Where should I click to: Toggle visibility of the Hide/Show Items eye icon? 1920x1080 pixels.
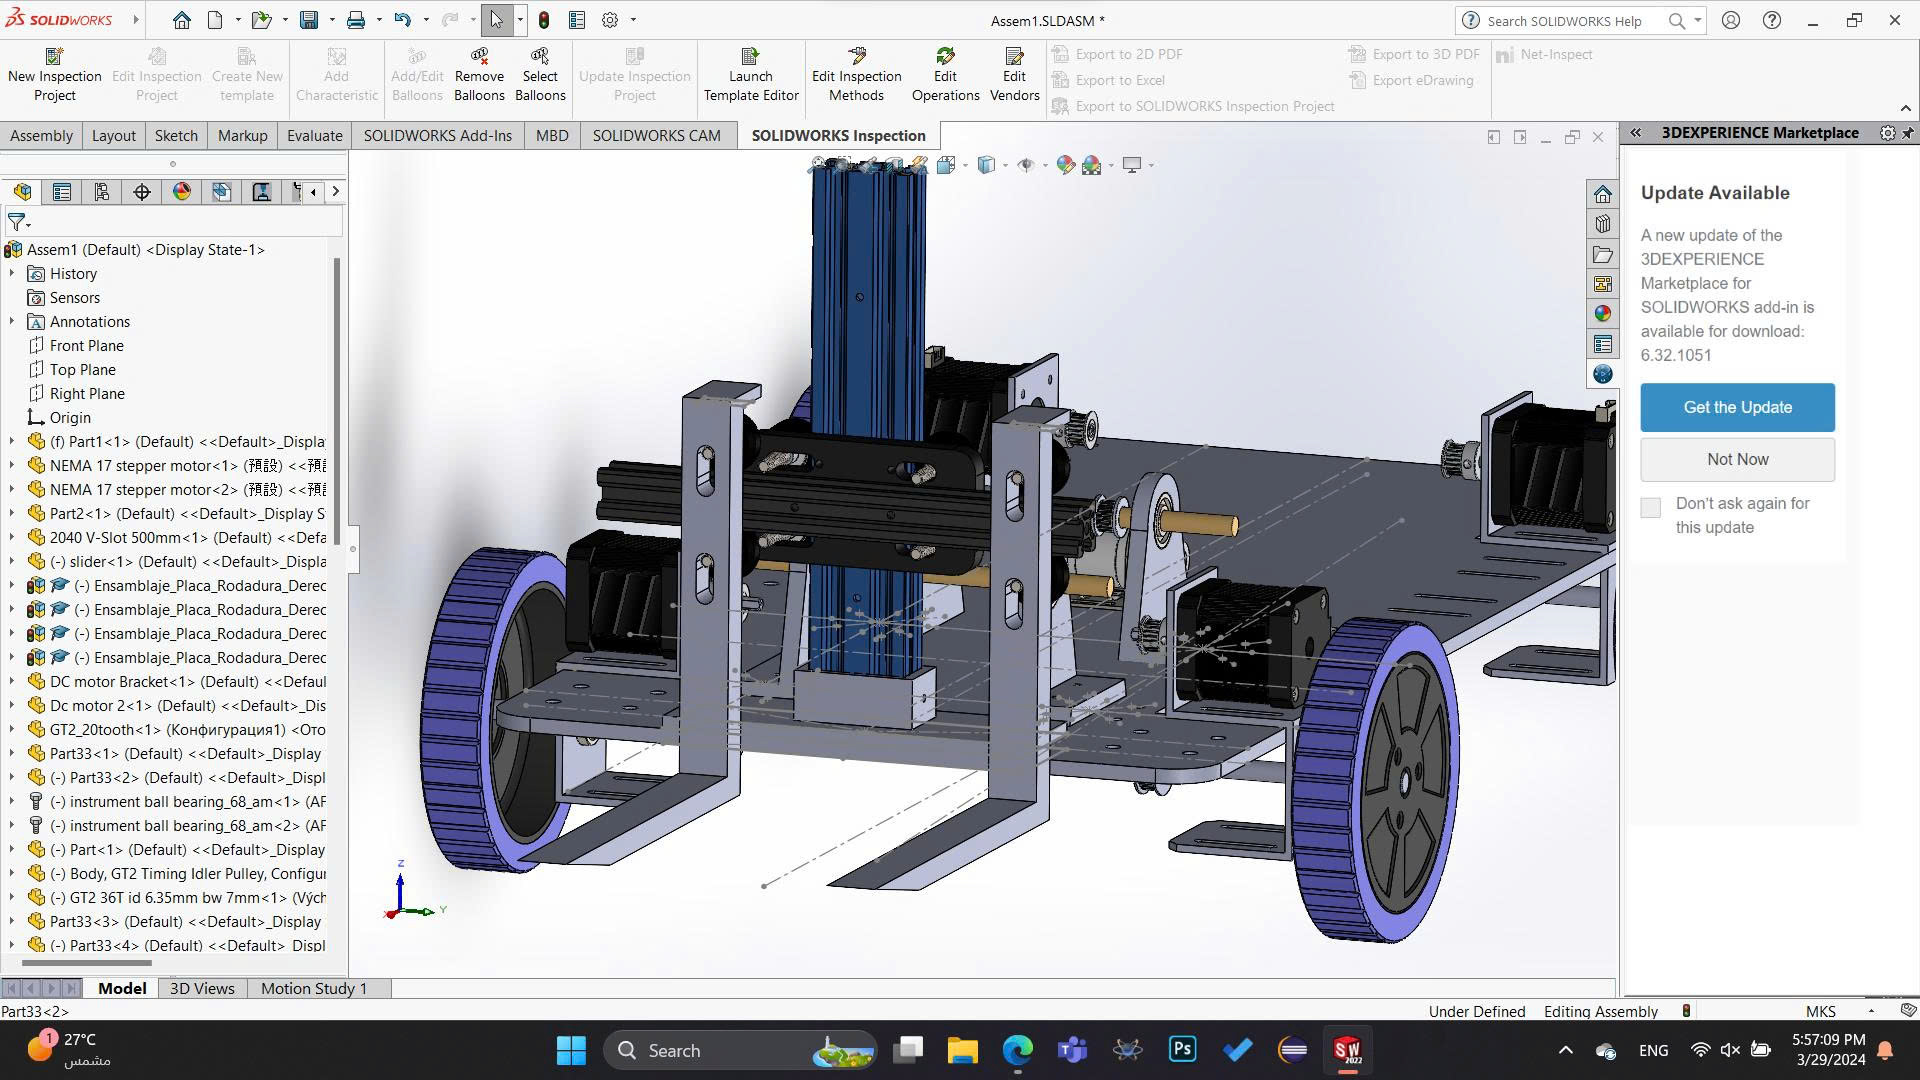pyautogui.click(x=1027, y=165)
